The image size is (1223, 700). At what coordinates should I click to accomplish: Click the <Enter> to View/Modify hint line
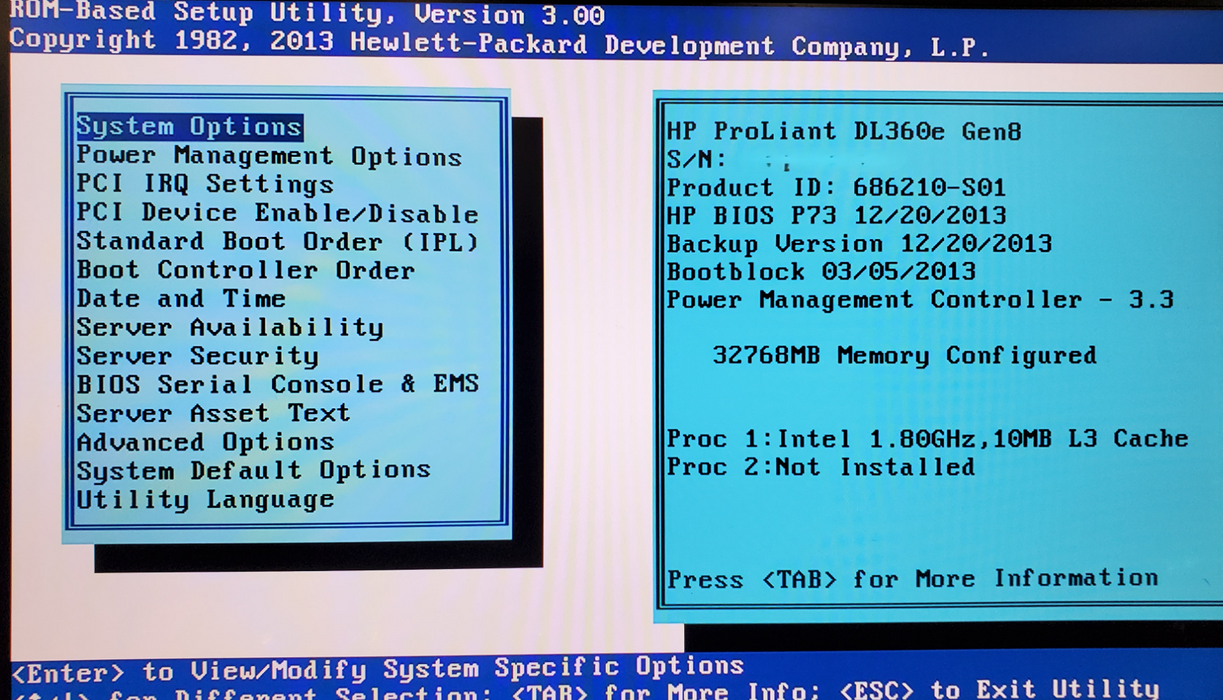(377, 668)
